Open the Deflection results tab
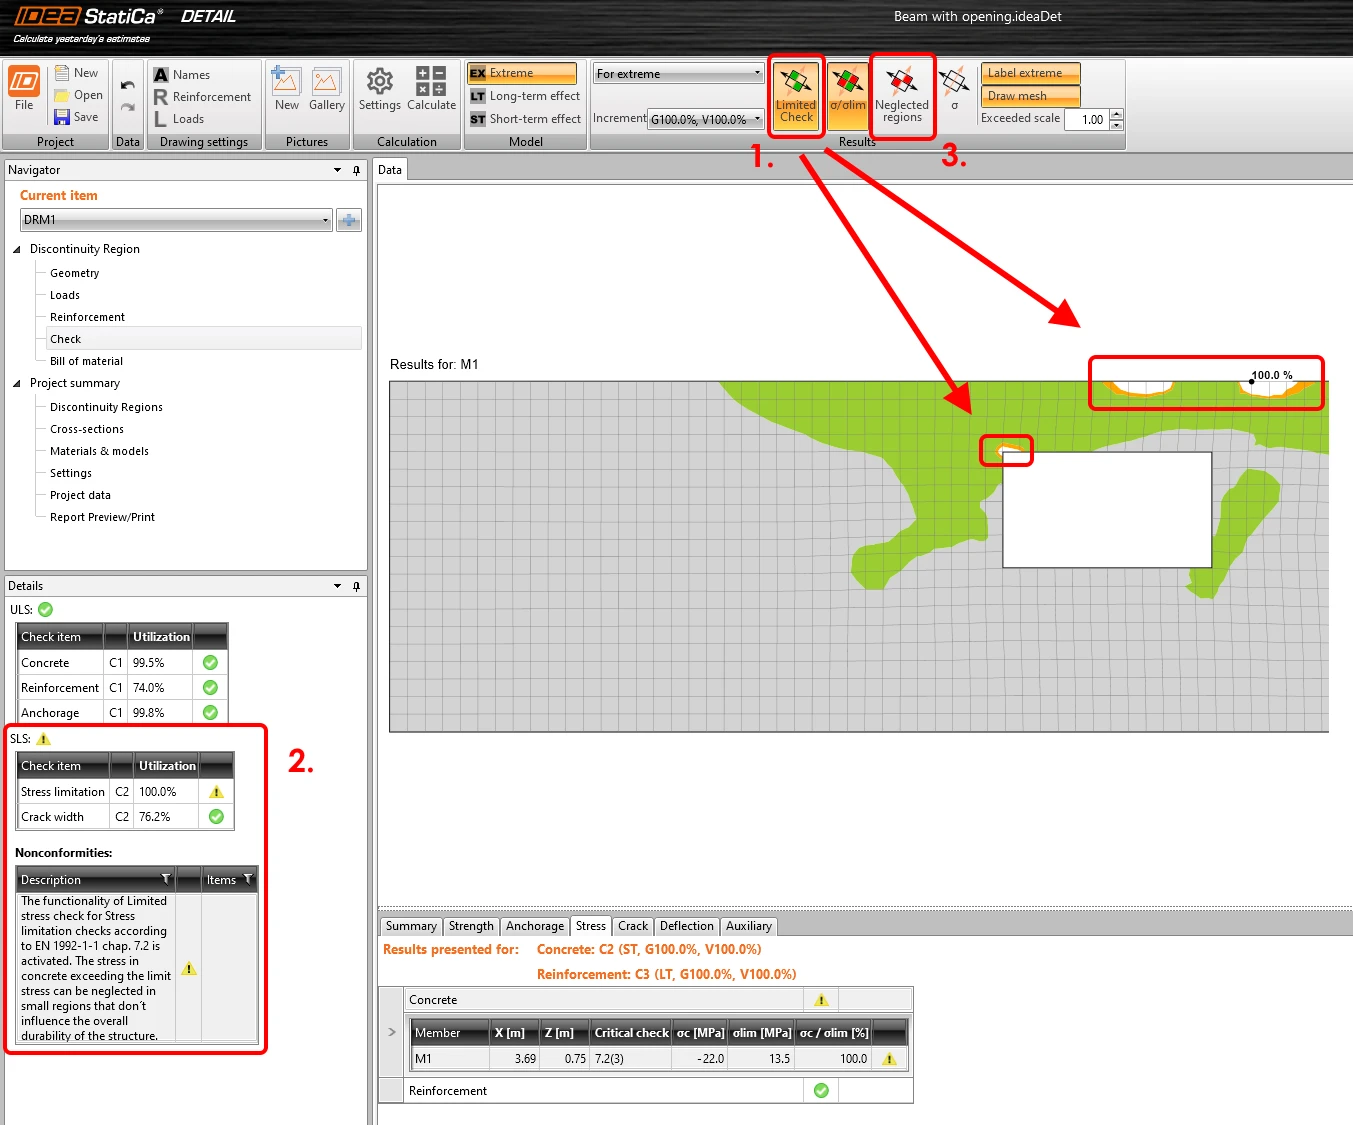 click(x=687, y=926)
